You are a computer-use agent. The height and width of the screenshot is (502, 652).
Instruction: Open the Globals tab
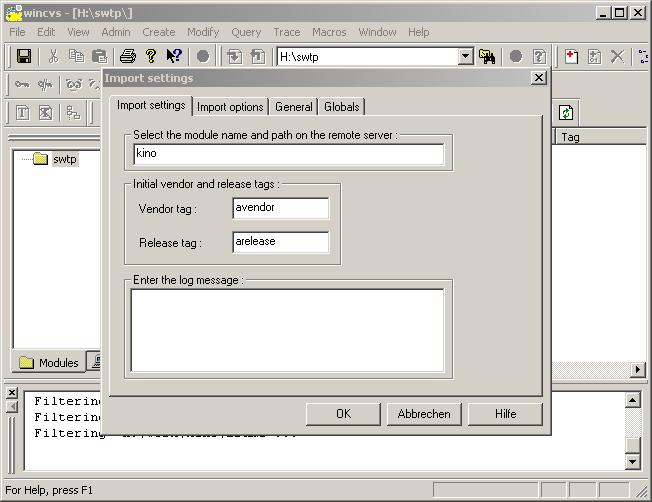[x=342, y=107]
